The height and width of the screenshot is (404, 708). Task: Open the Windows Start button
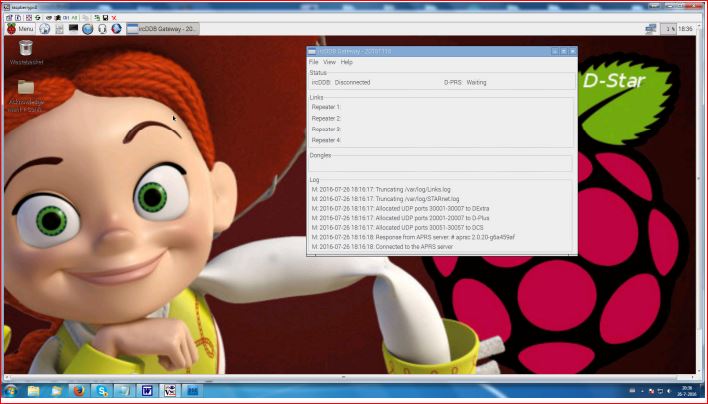click(11, 390)
